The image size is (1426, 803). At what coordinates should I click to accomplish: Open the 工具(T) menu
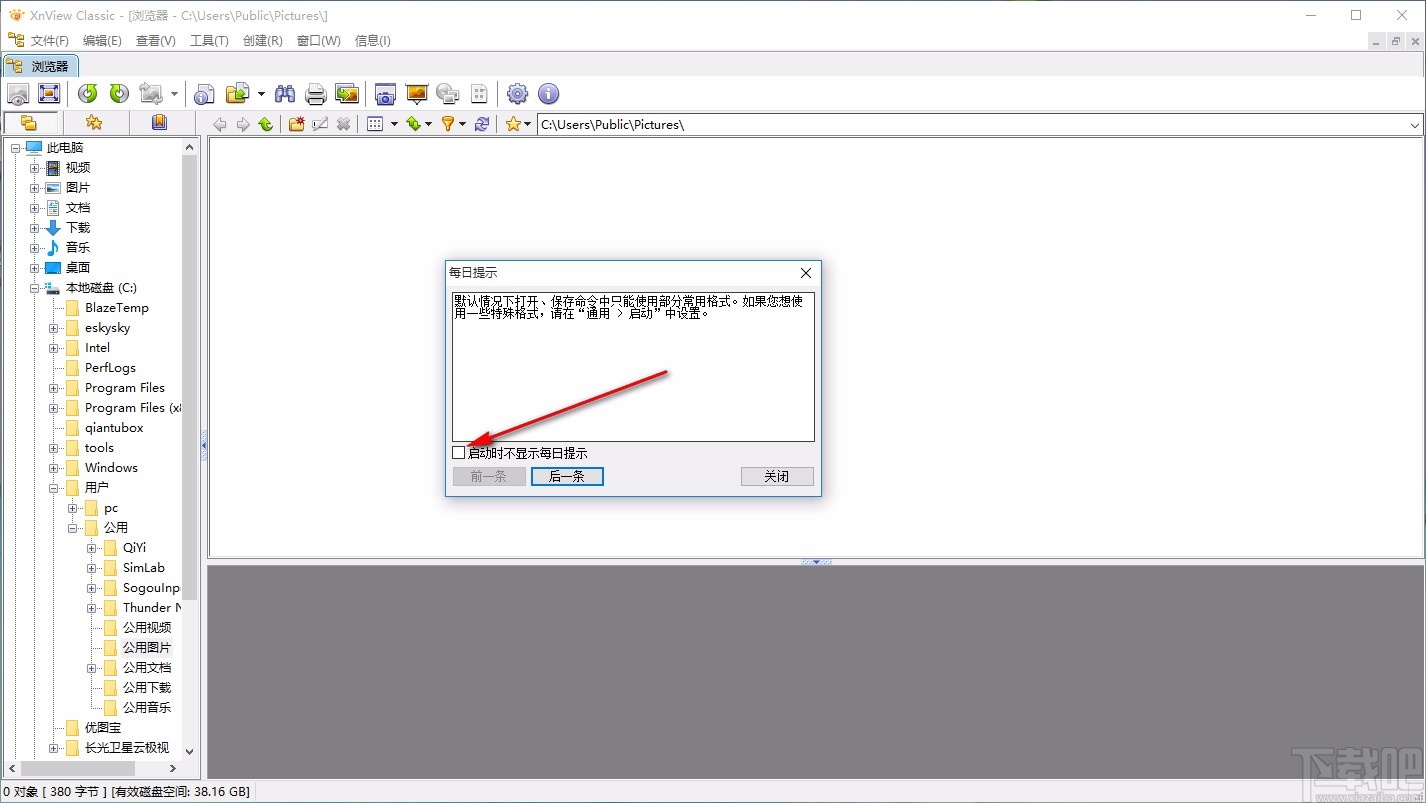point(209,41)
